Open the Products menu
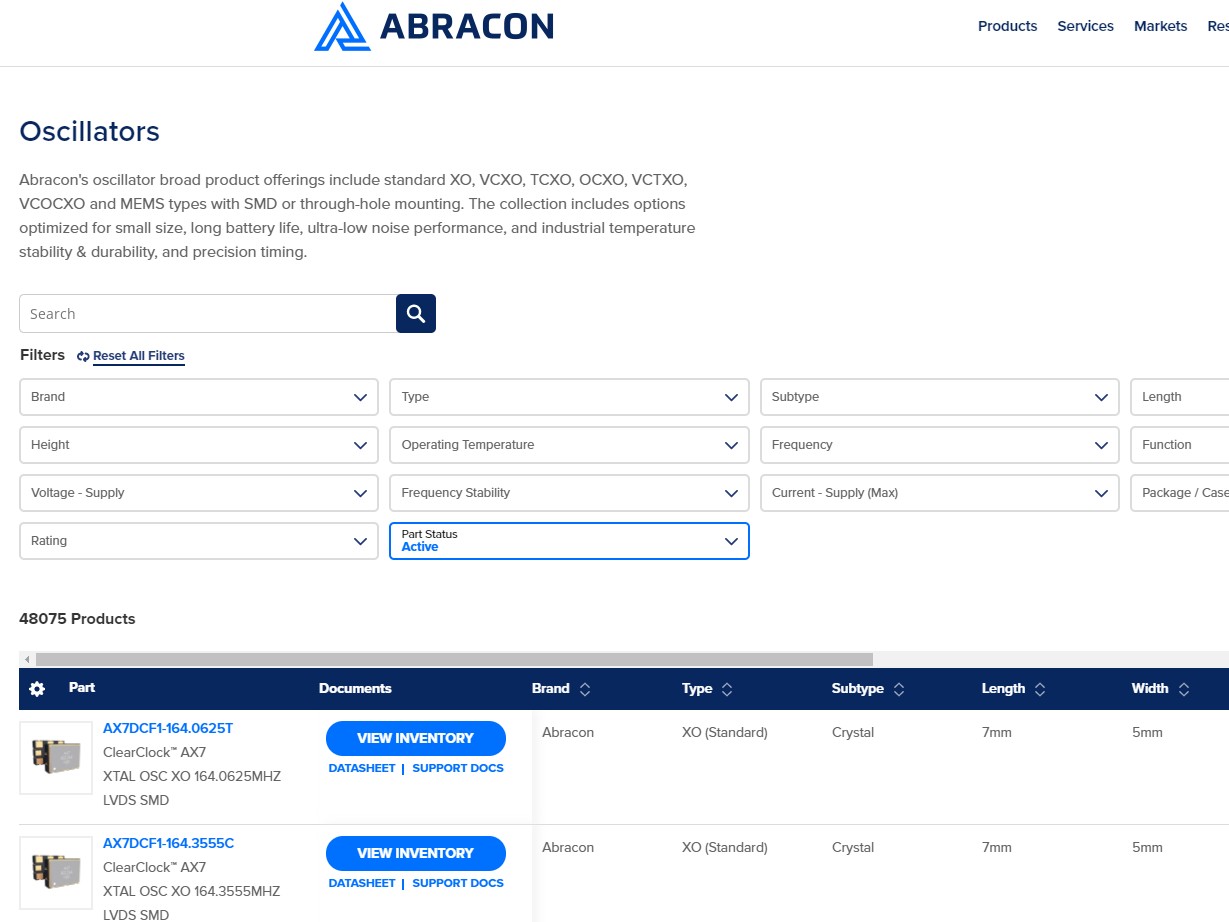 [x=1007, y=26]
